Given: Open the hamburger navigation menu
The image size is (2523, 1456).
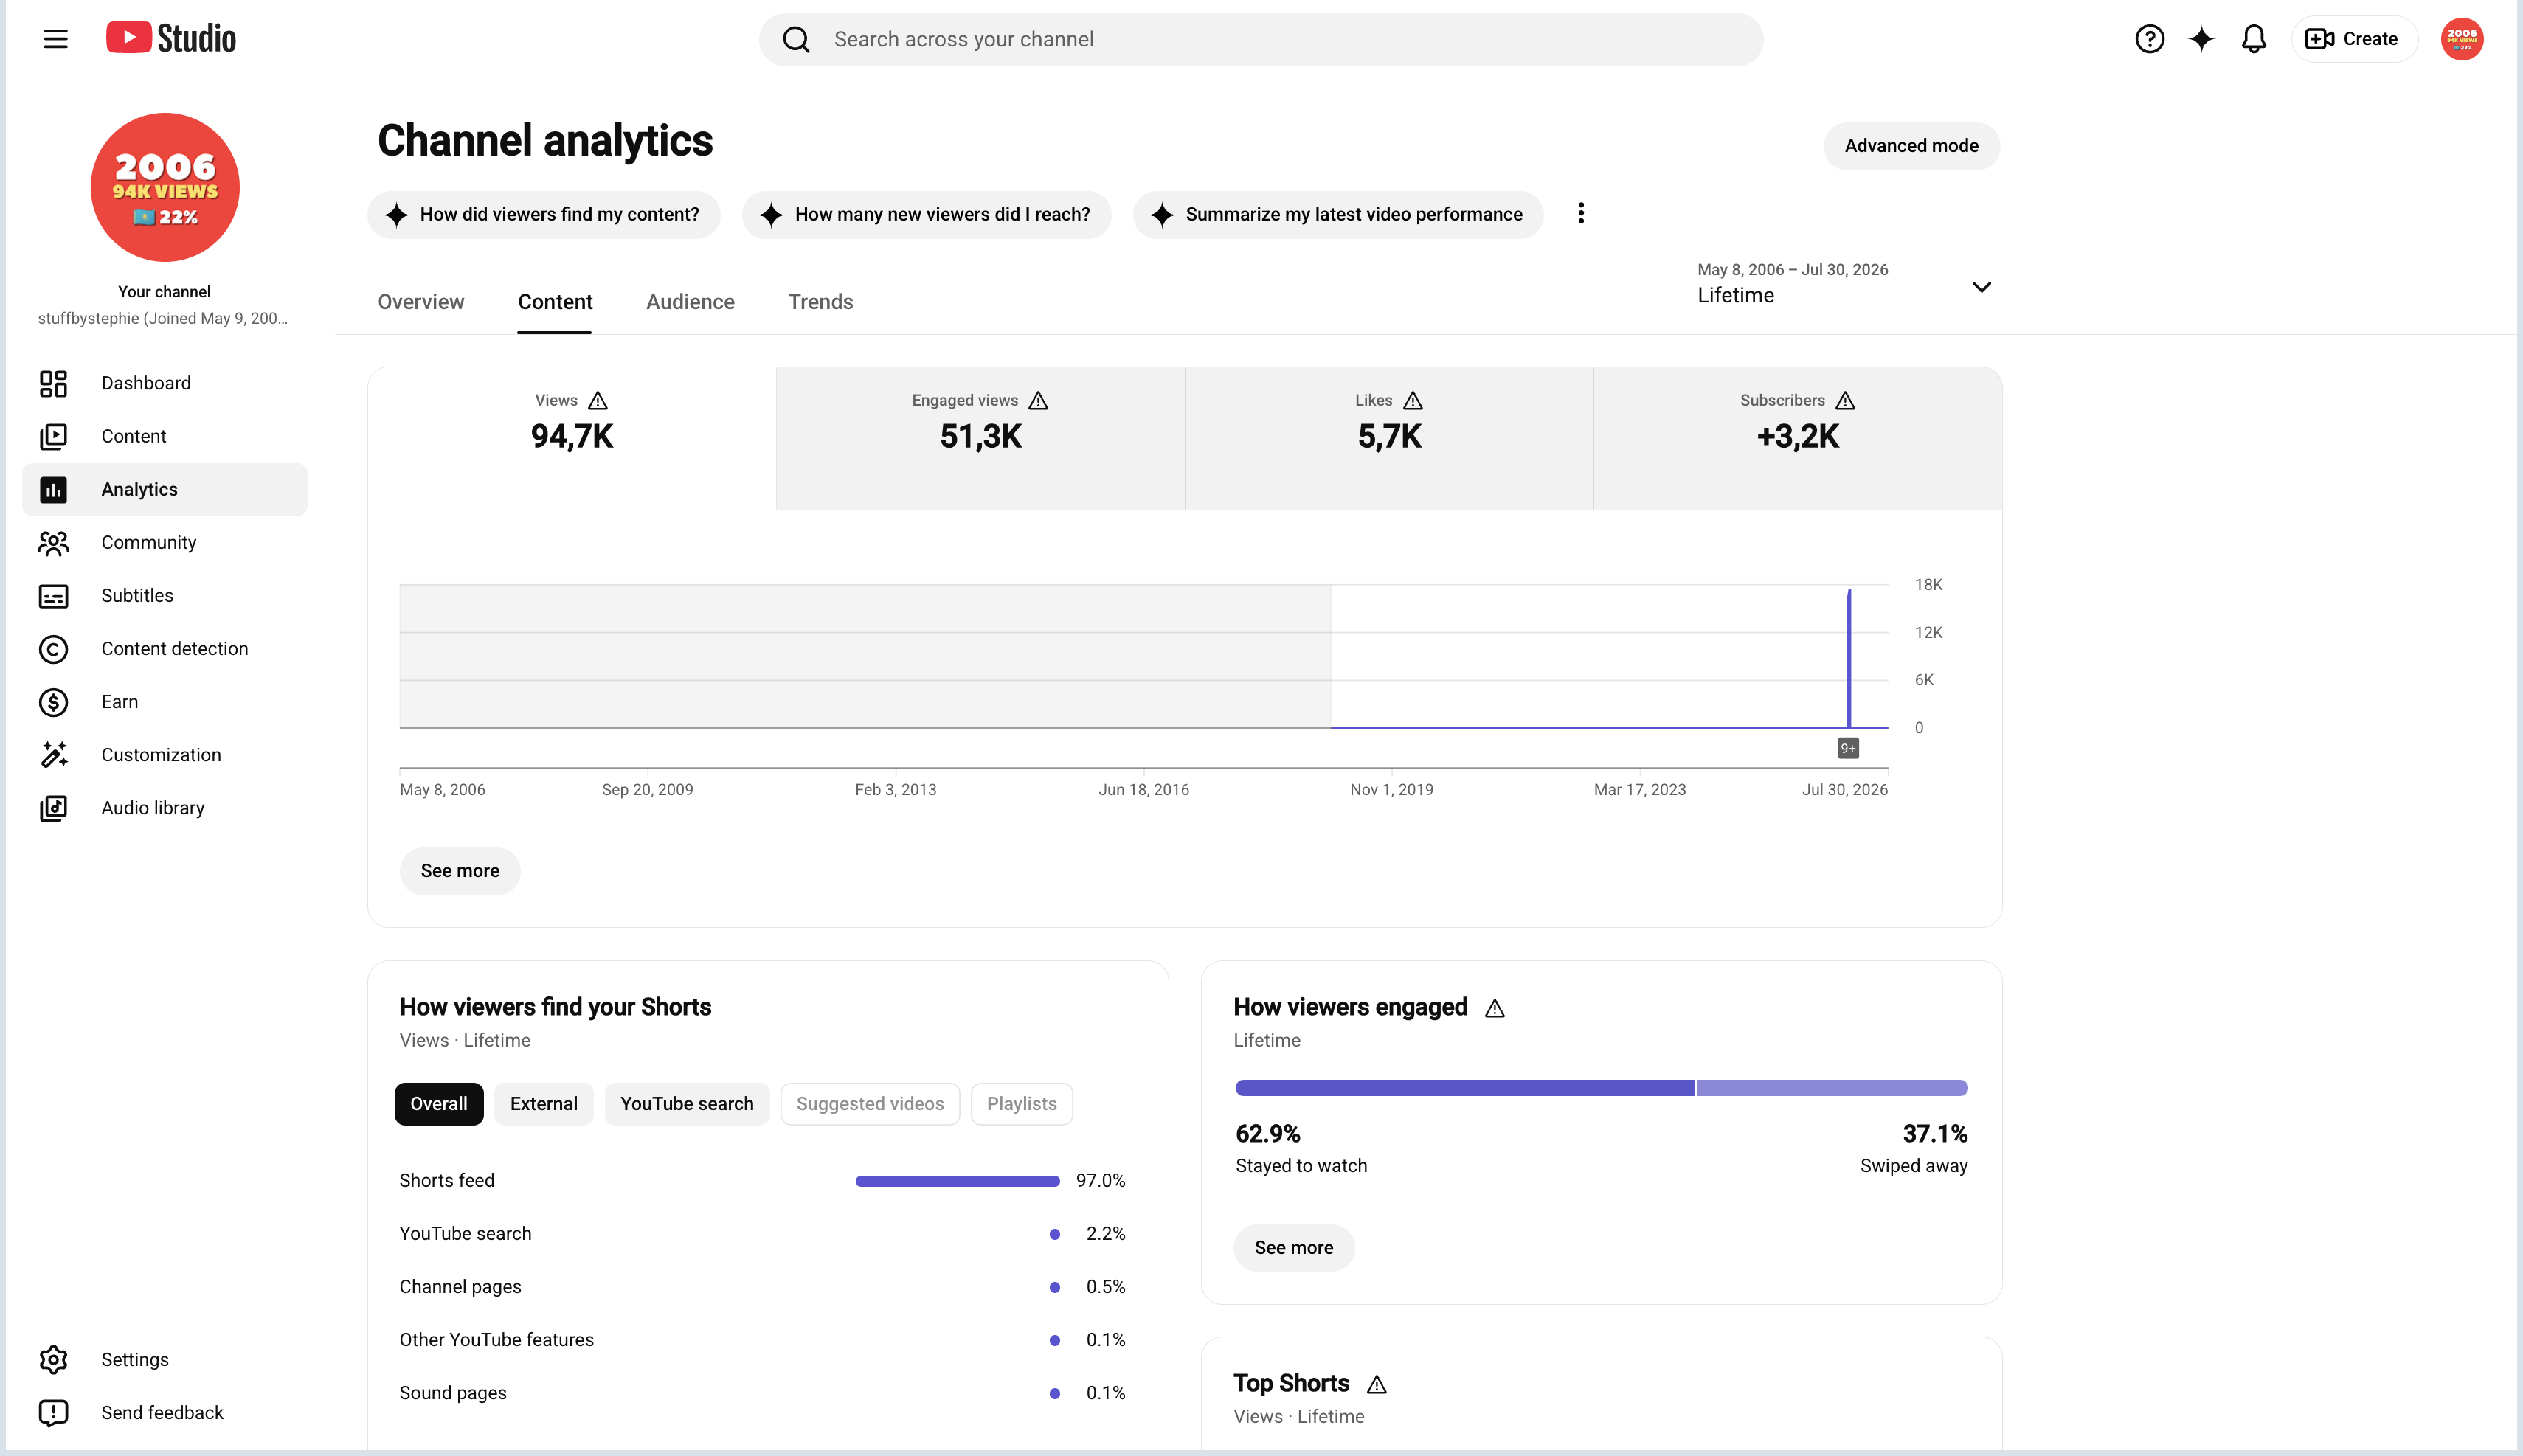Looking at the screenshot, I should click(56, 39).
